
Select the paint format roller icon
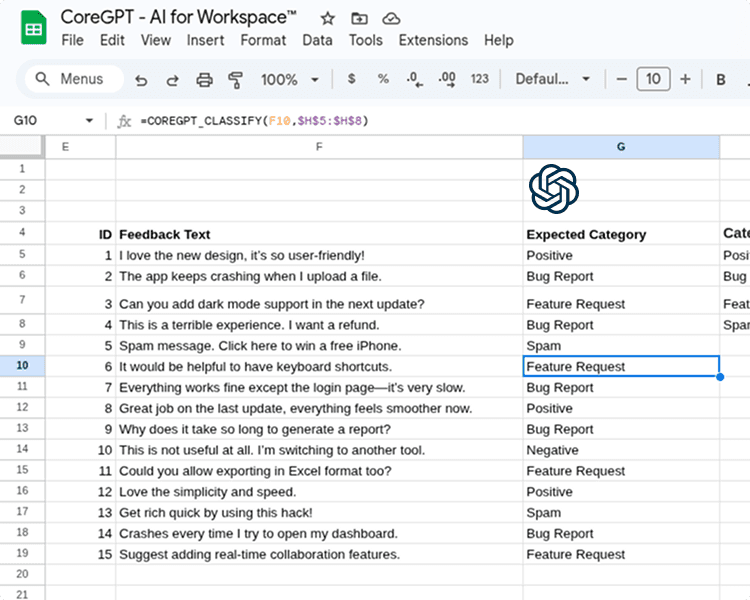tap(236, 80)
